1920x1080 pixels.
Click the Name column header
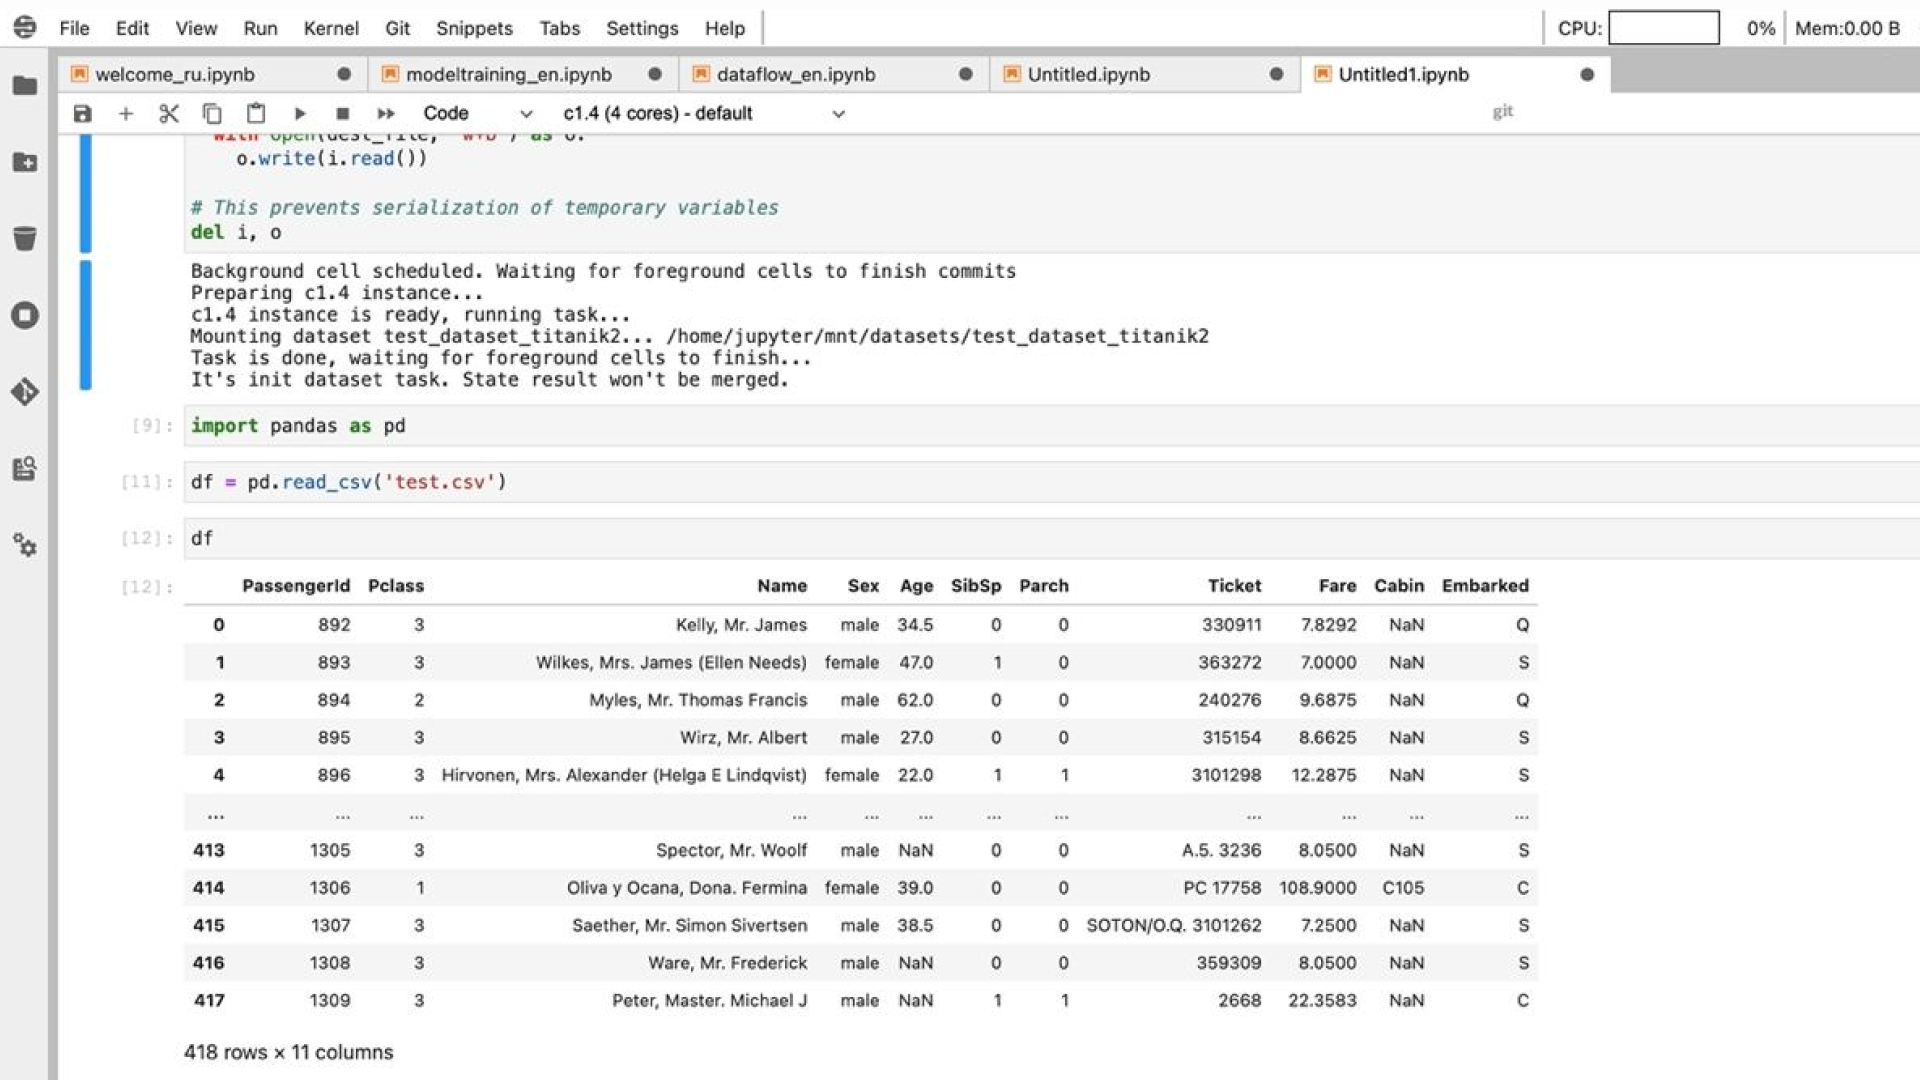pyautogui.click(x=782, y=586)
